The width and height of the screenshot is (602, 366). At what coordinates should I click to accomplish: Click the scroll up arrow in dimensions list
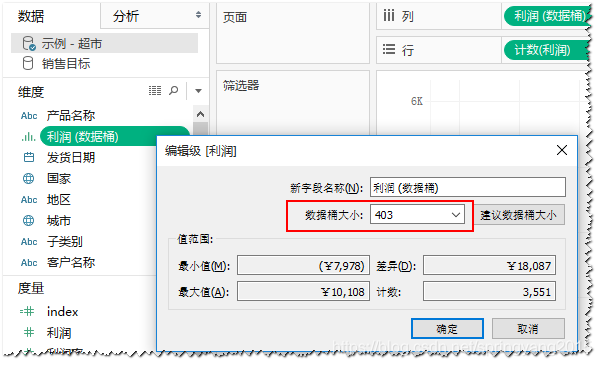click(x=200, y=114)
